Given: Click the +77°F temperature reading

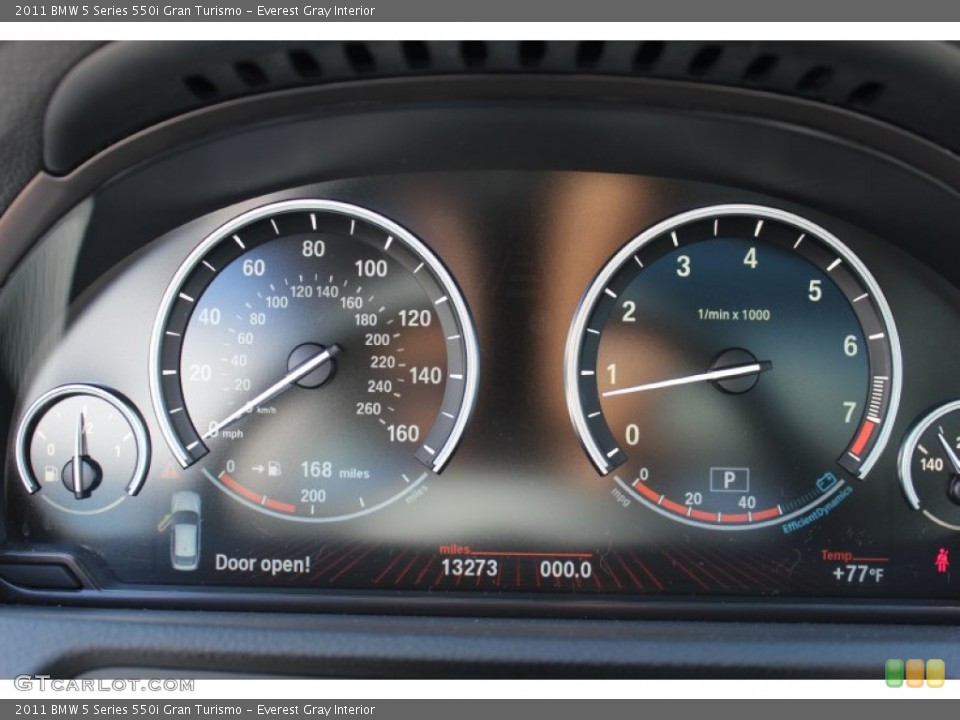Looking at the screenshot, I should tap(858, 574).
